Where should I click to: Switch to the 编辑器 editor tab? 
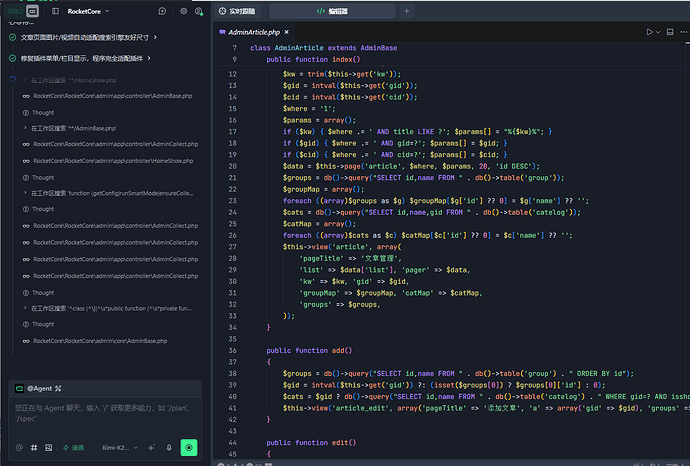pos(332,11)
